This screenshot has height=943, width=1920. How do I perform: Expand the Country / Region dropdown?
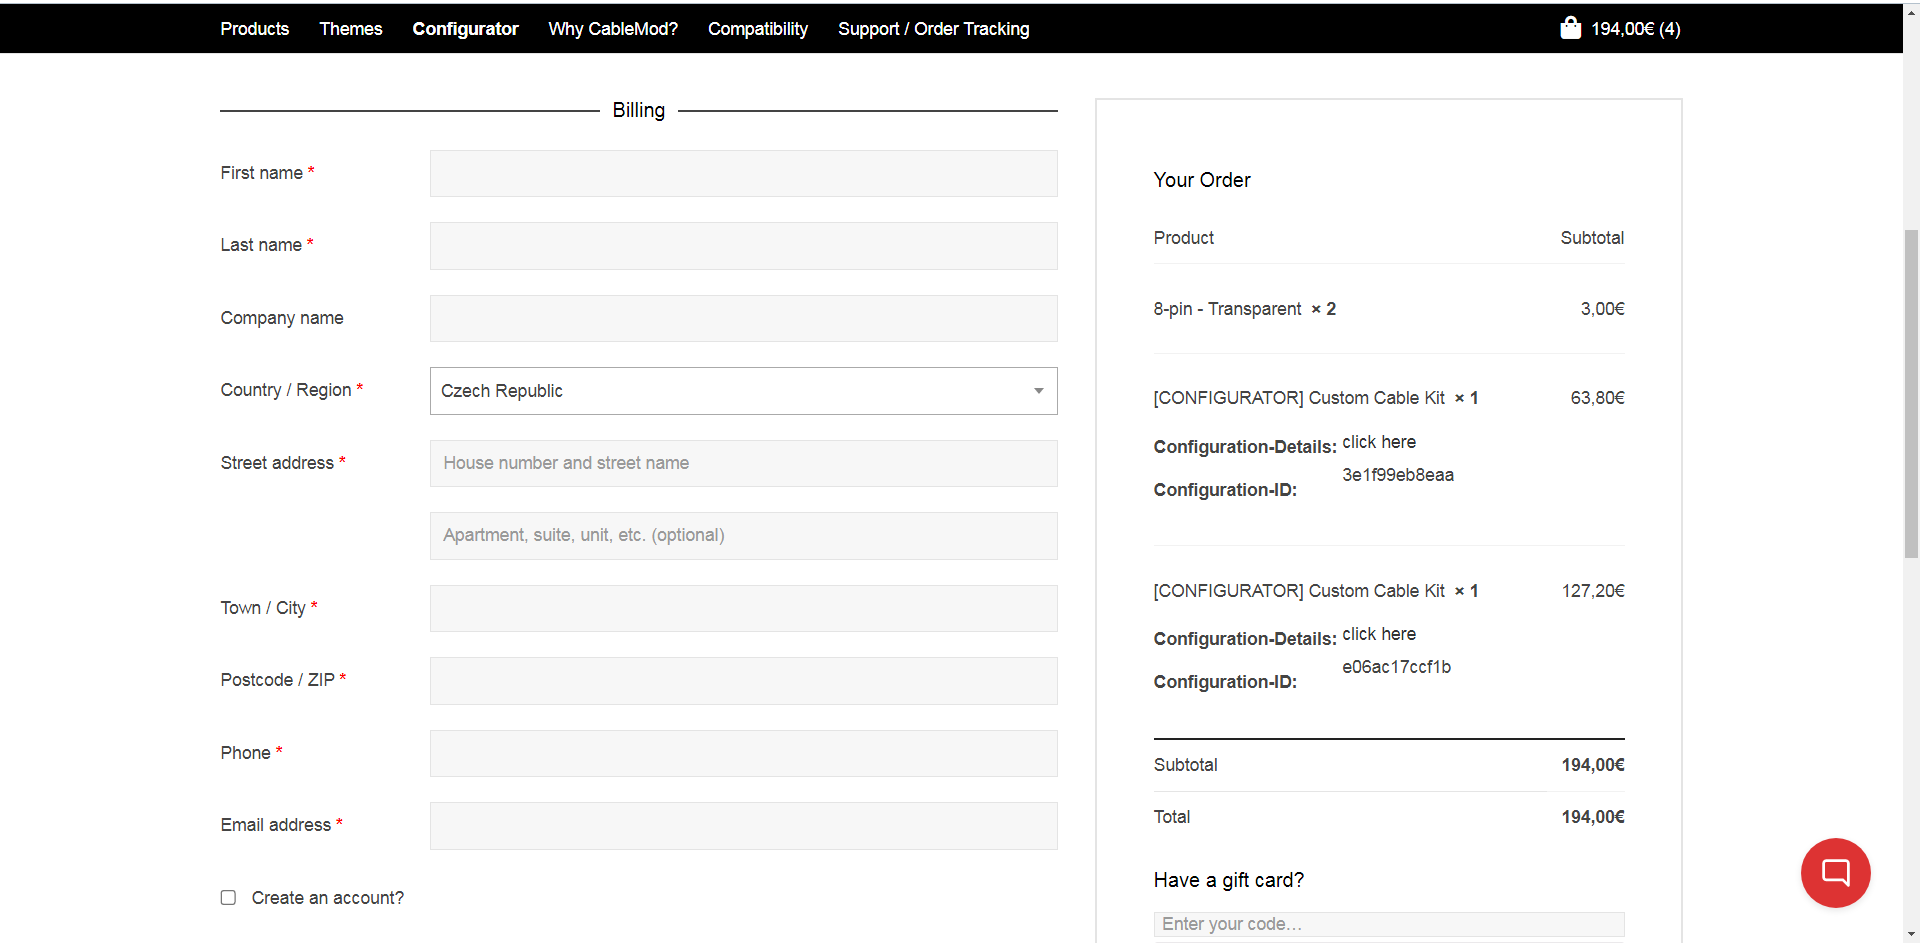pyautogui.click(x=743, y=391)
